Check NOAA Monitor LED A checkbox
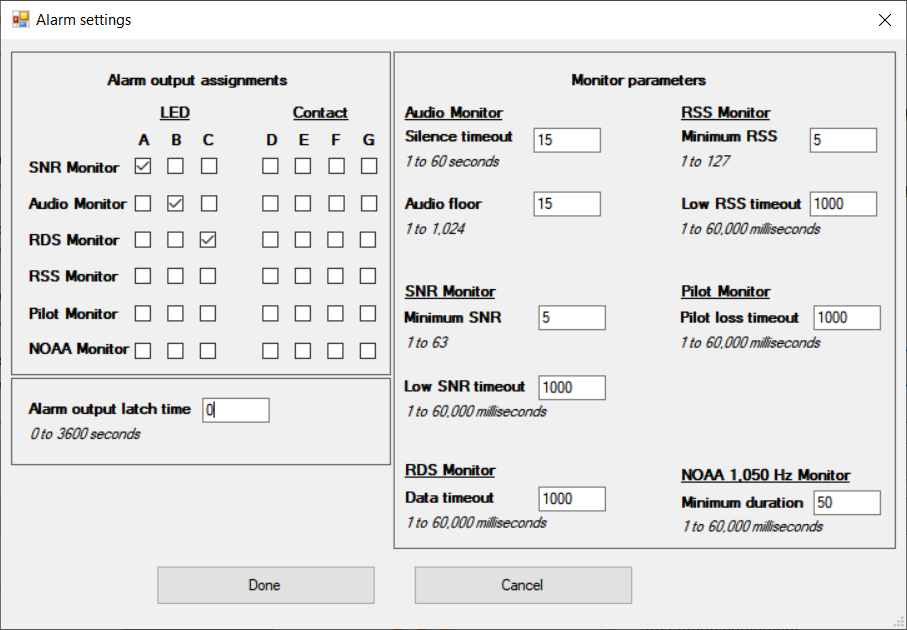907x630 pixels. click(143, 351)
